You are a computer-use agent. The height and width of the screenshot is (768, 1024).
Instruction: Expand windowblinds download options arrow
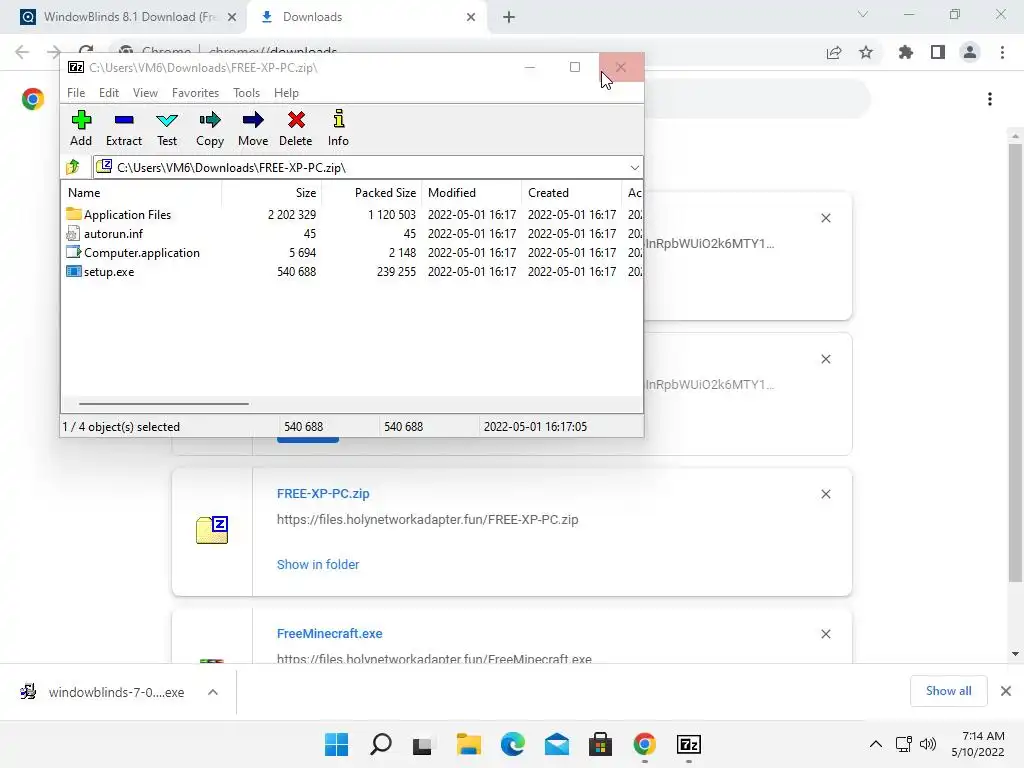pyautogui.click(x=213, y=692)
